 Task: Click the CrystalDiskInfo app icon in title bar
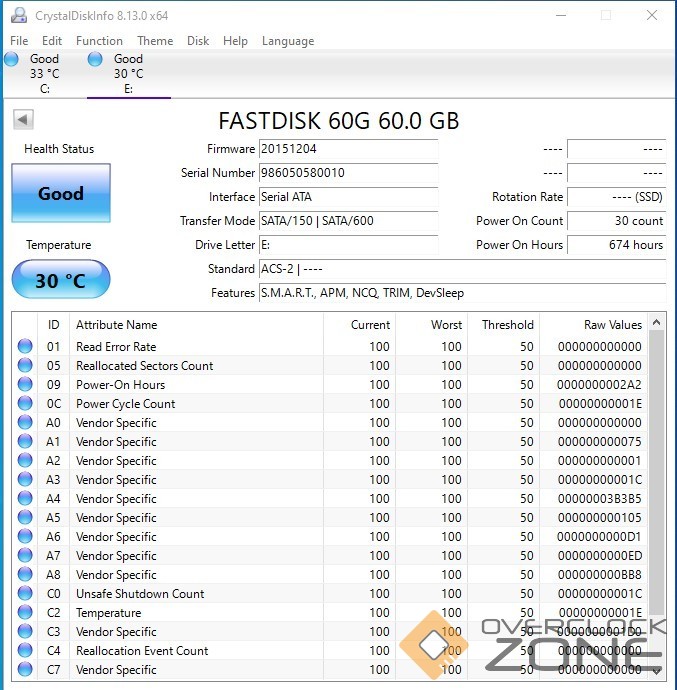point(18,16)
